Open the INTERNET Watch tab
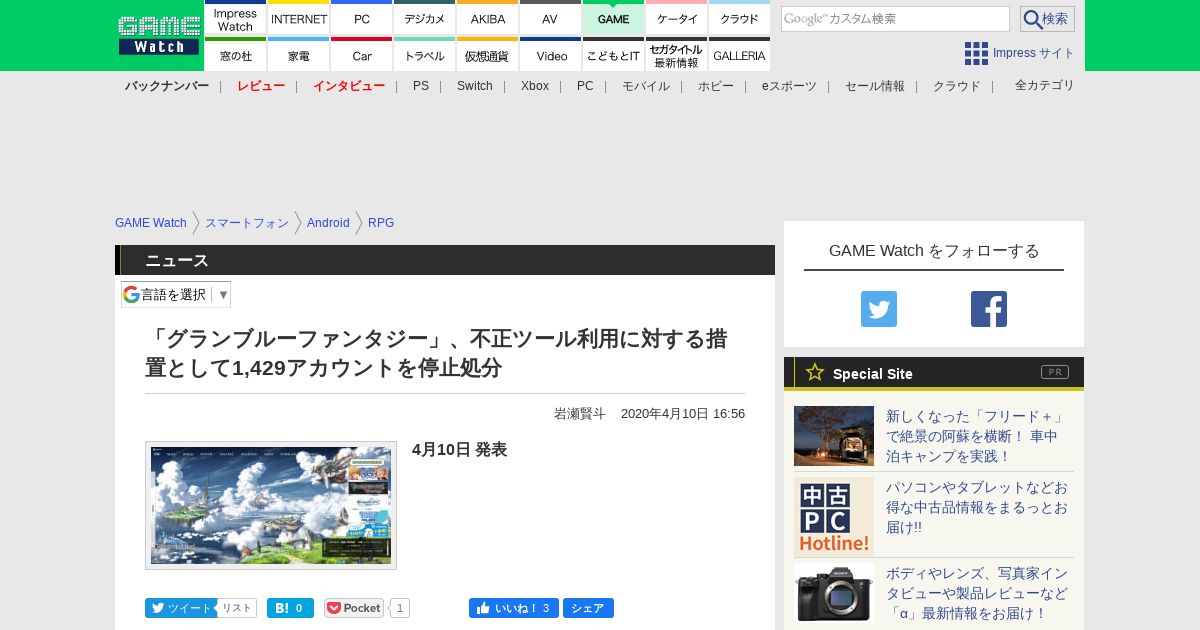The height and width of the screenshot is (630, 1200). [x=299, y=18]
